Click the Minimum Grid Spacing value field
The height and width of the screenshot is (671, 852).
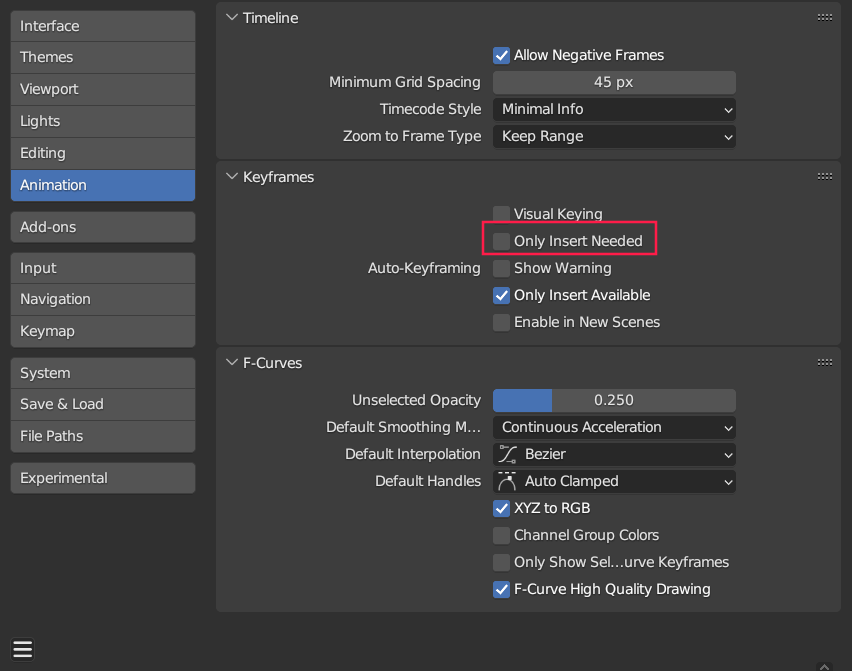(x=614, y=82)
